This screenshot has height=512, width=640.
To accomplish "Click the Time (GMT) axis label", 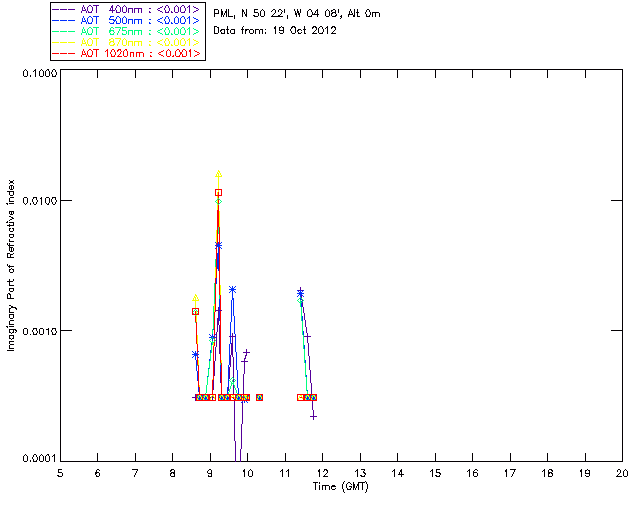I will point(340,487).
